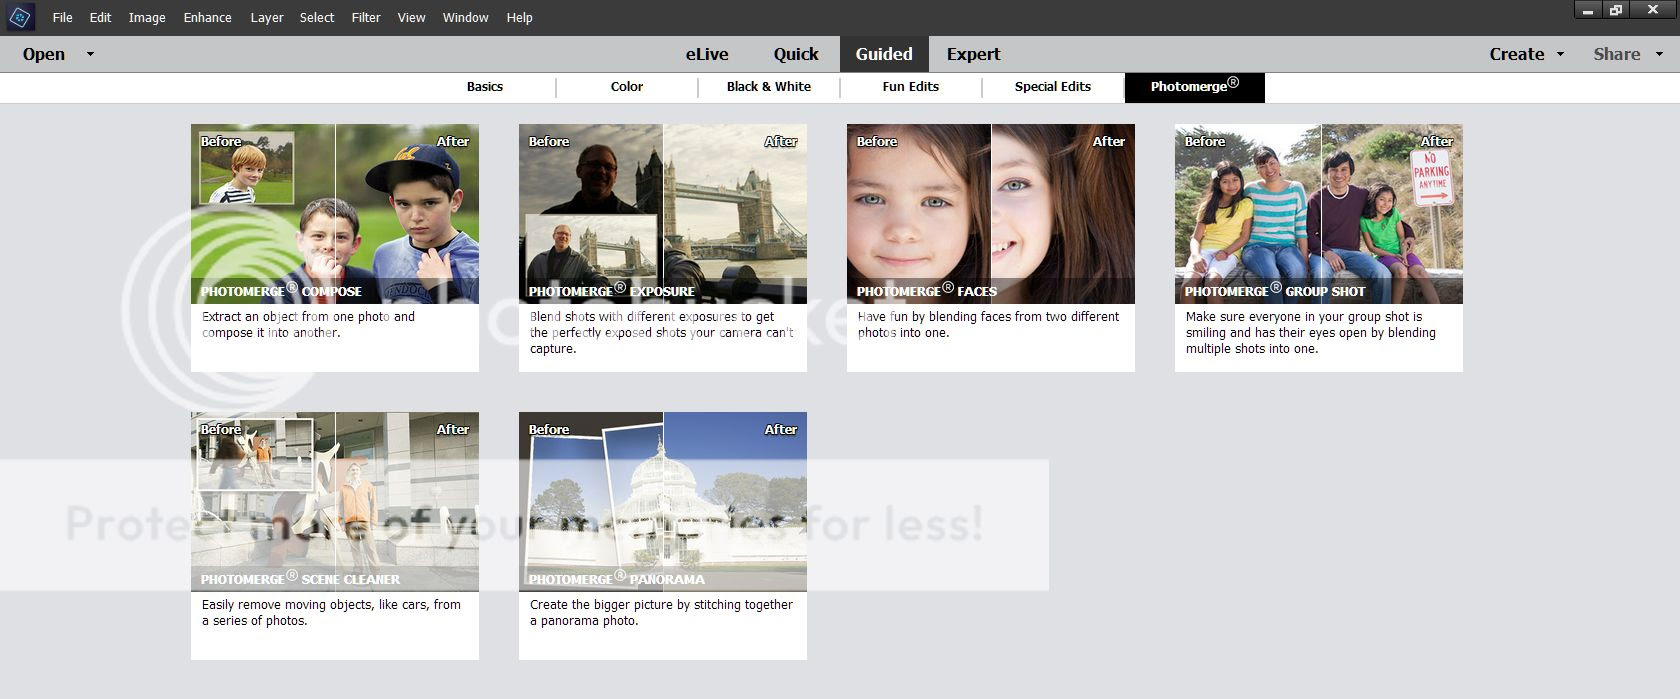This screenshot has width=1680, height=699.
Task: Expand the Create dropdown arrow
Action: [1560, 54]
